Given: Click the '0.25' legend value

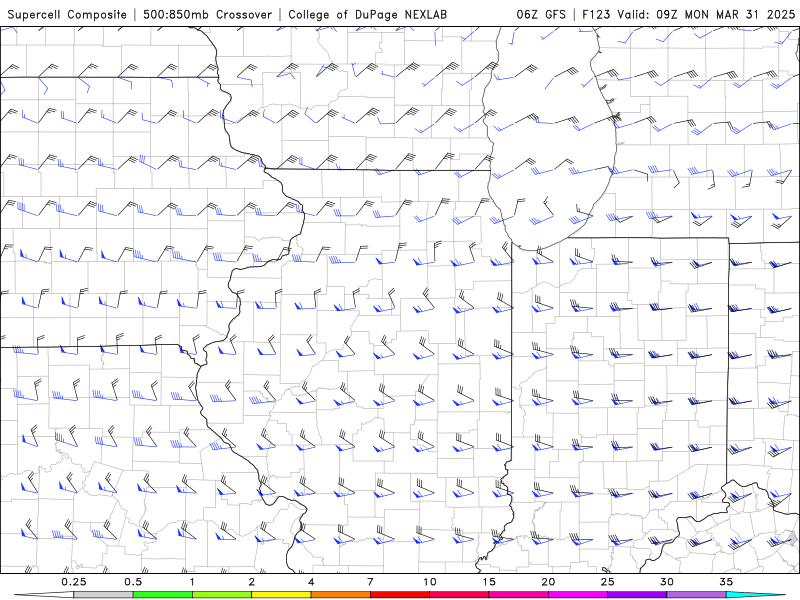Looking at the screenshot, I should 74,582.
